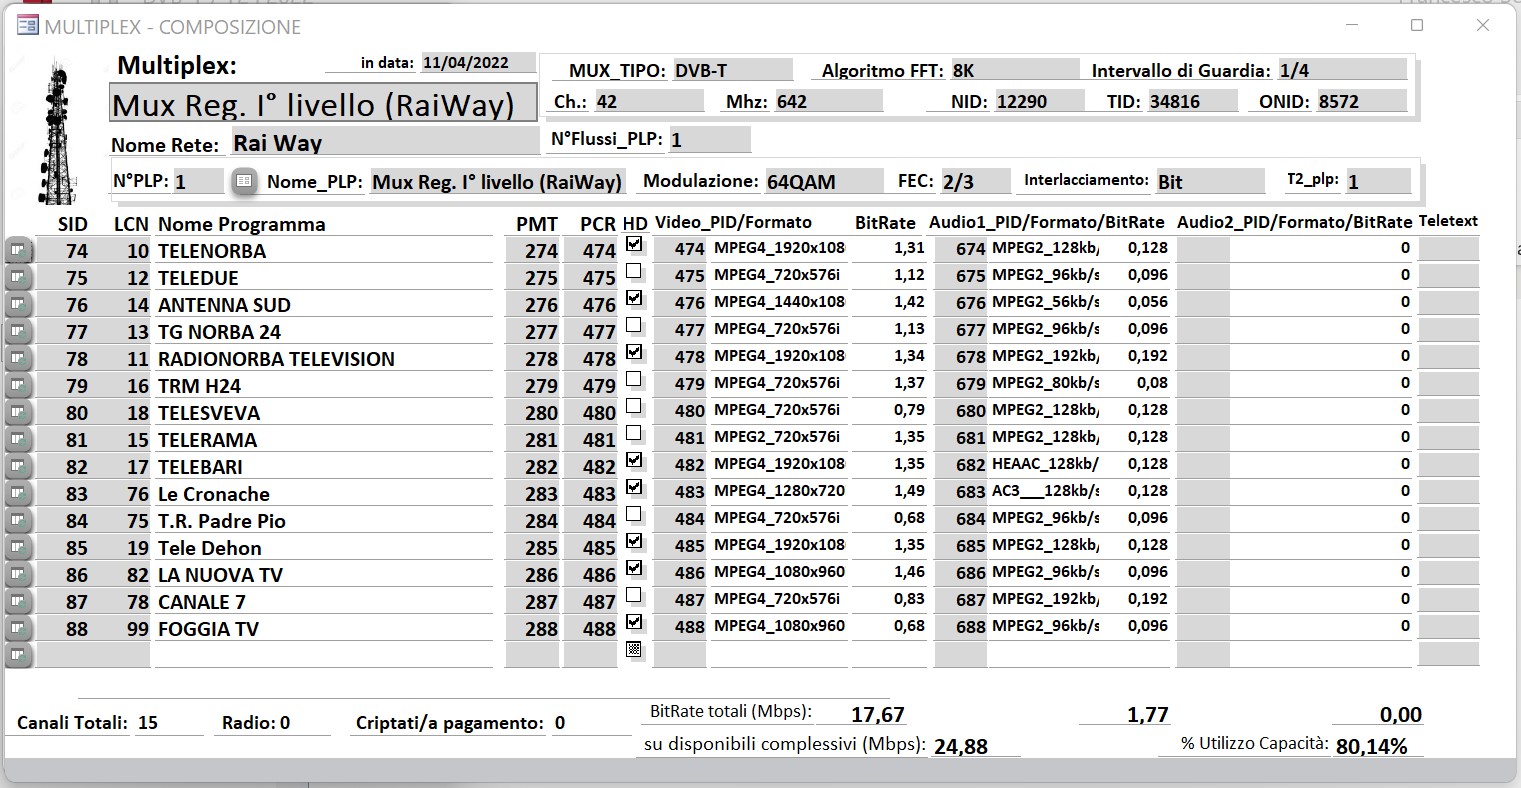Toggle HD checkbox for TRM H24

634,379
